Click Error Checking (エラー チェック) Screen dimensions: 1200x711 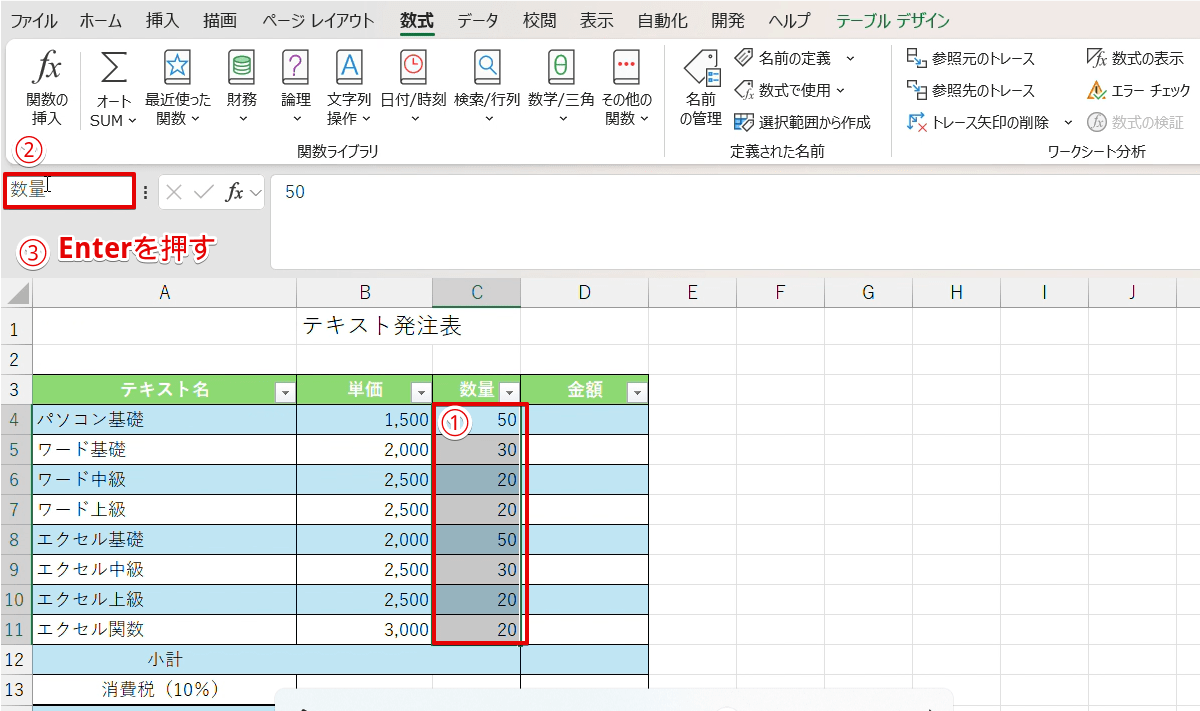[1139, 91]
